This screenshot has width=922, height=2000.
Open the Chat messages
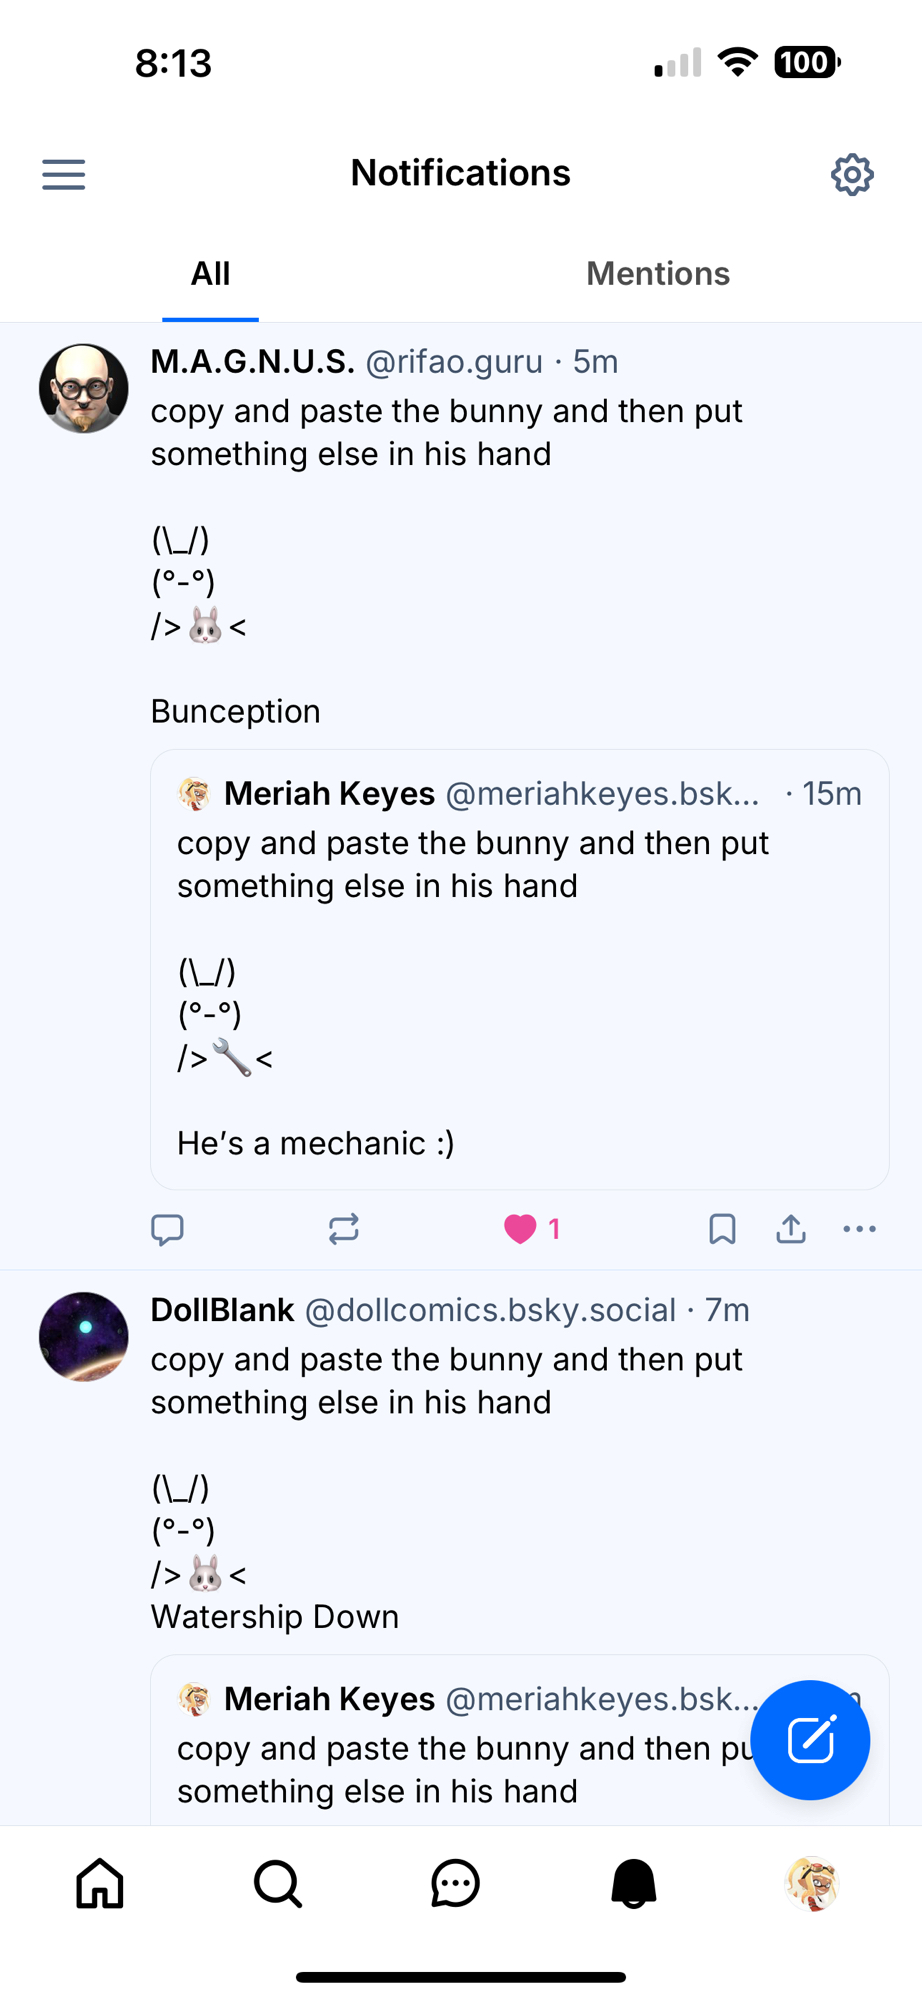coord(456,1884)
